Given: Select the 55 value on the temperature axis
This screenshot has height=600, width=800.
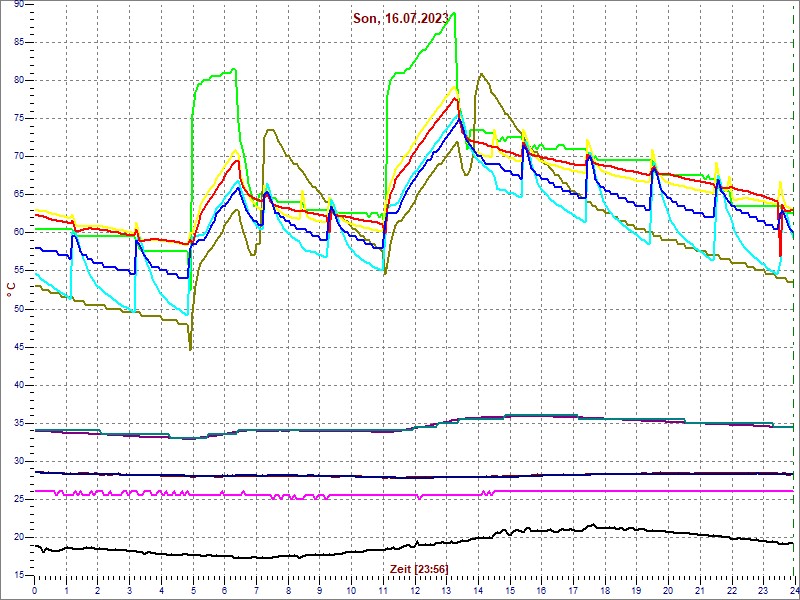Looking at the screenshot, I should pyautogui.click(x=18, y=271).
